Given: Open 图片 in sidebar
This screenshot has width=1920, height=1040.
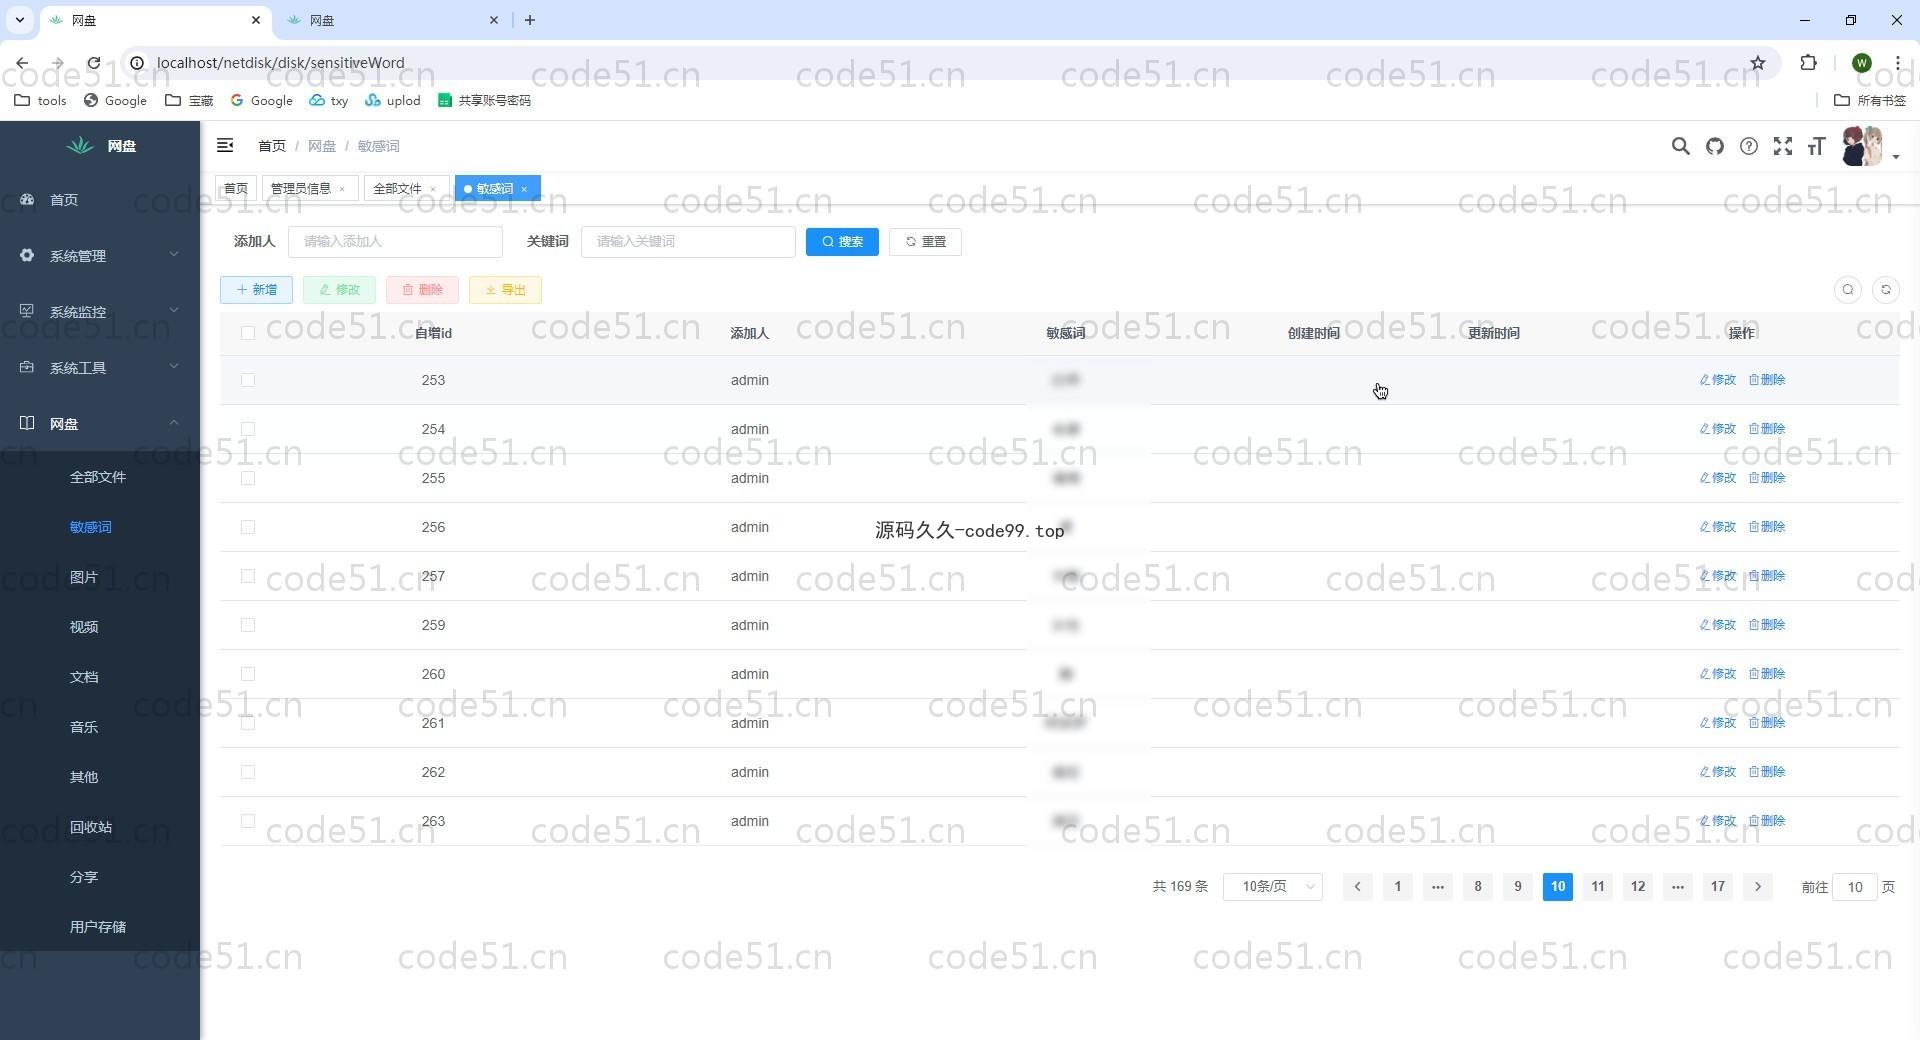Looking at the screenshot, I should 100,577.
